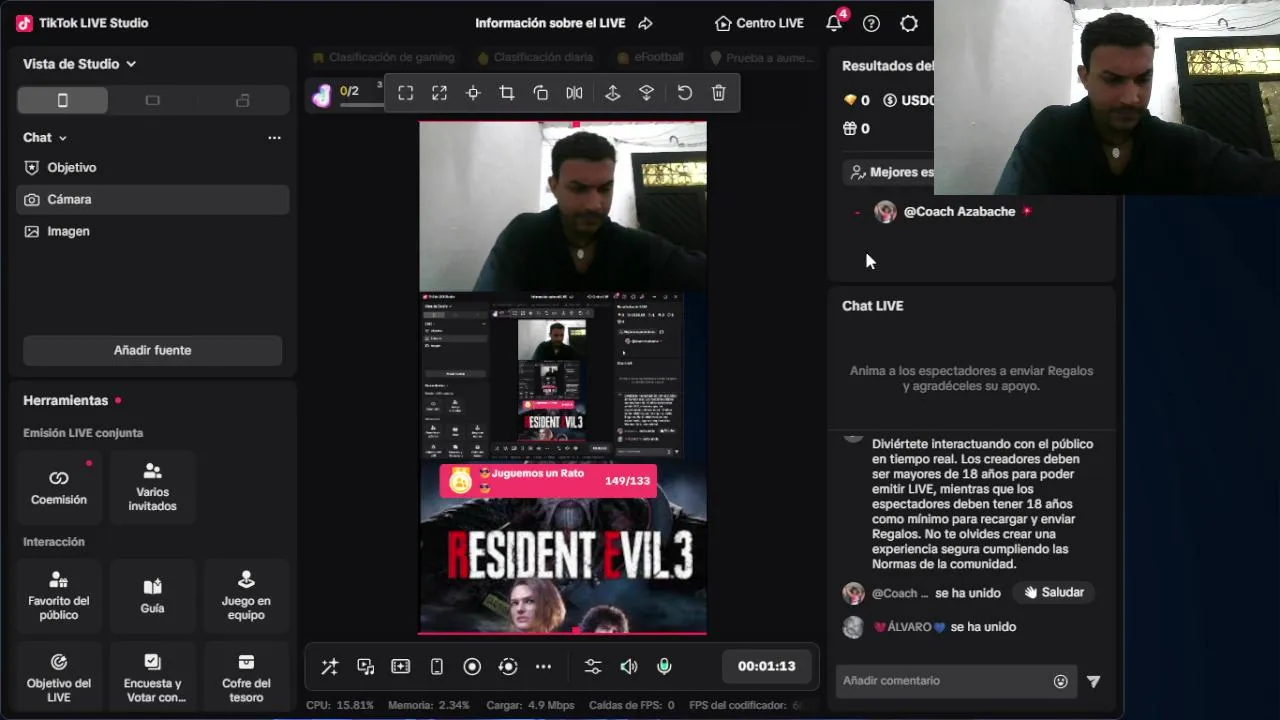Image resolution: width=1280 pixels, height=720 pixels.
Task: Open Centro LIVE
Action: [759, 23]
